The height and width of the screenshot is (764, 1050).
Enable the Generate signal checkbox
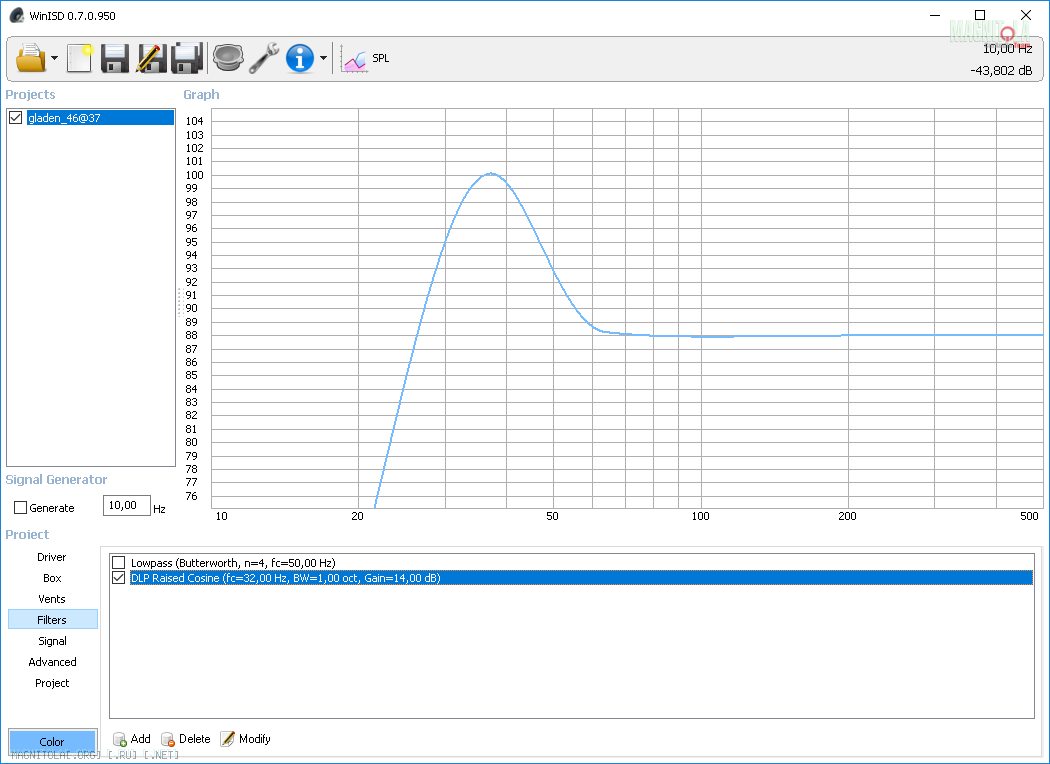click(20, 508)
